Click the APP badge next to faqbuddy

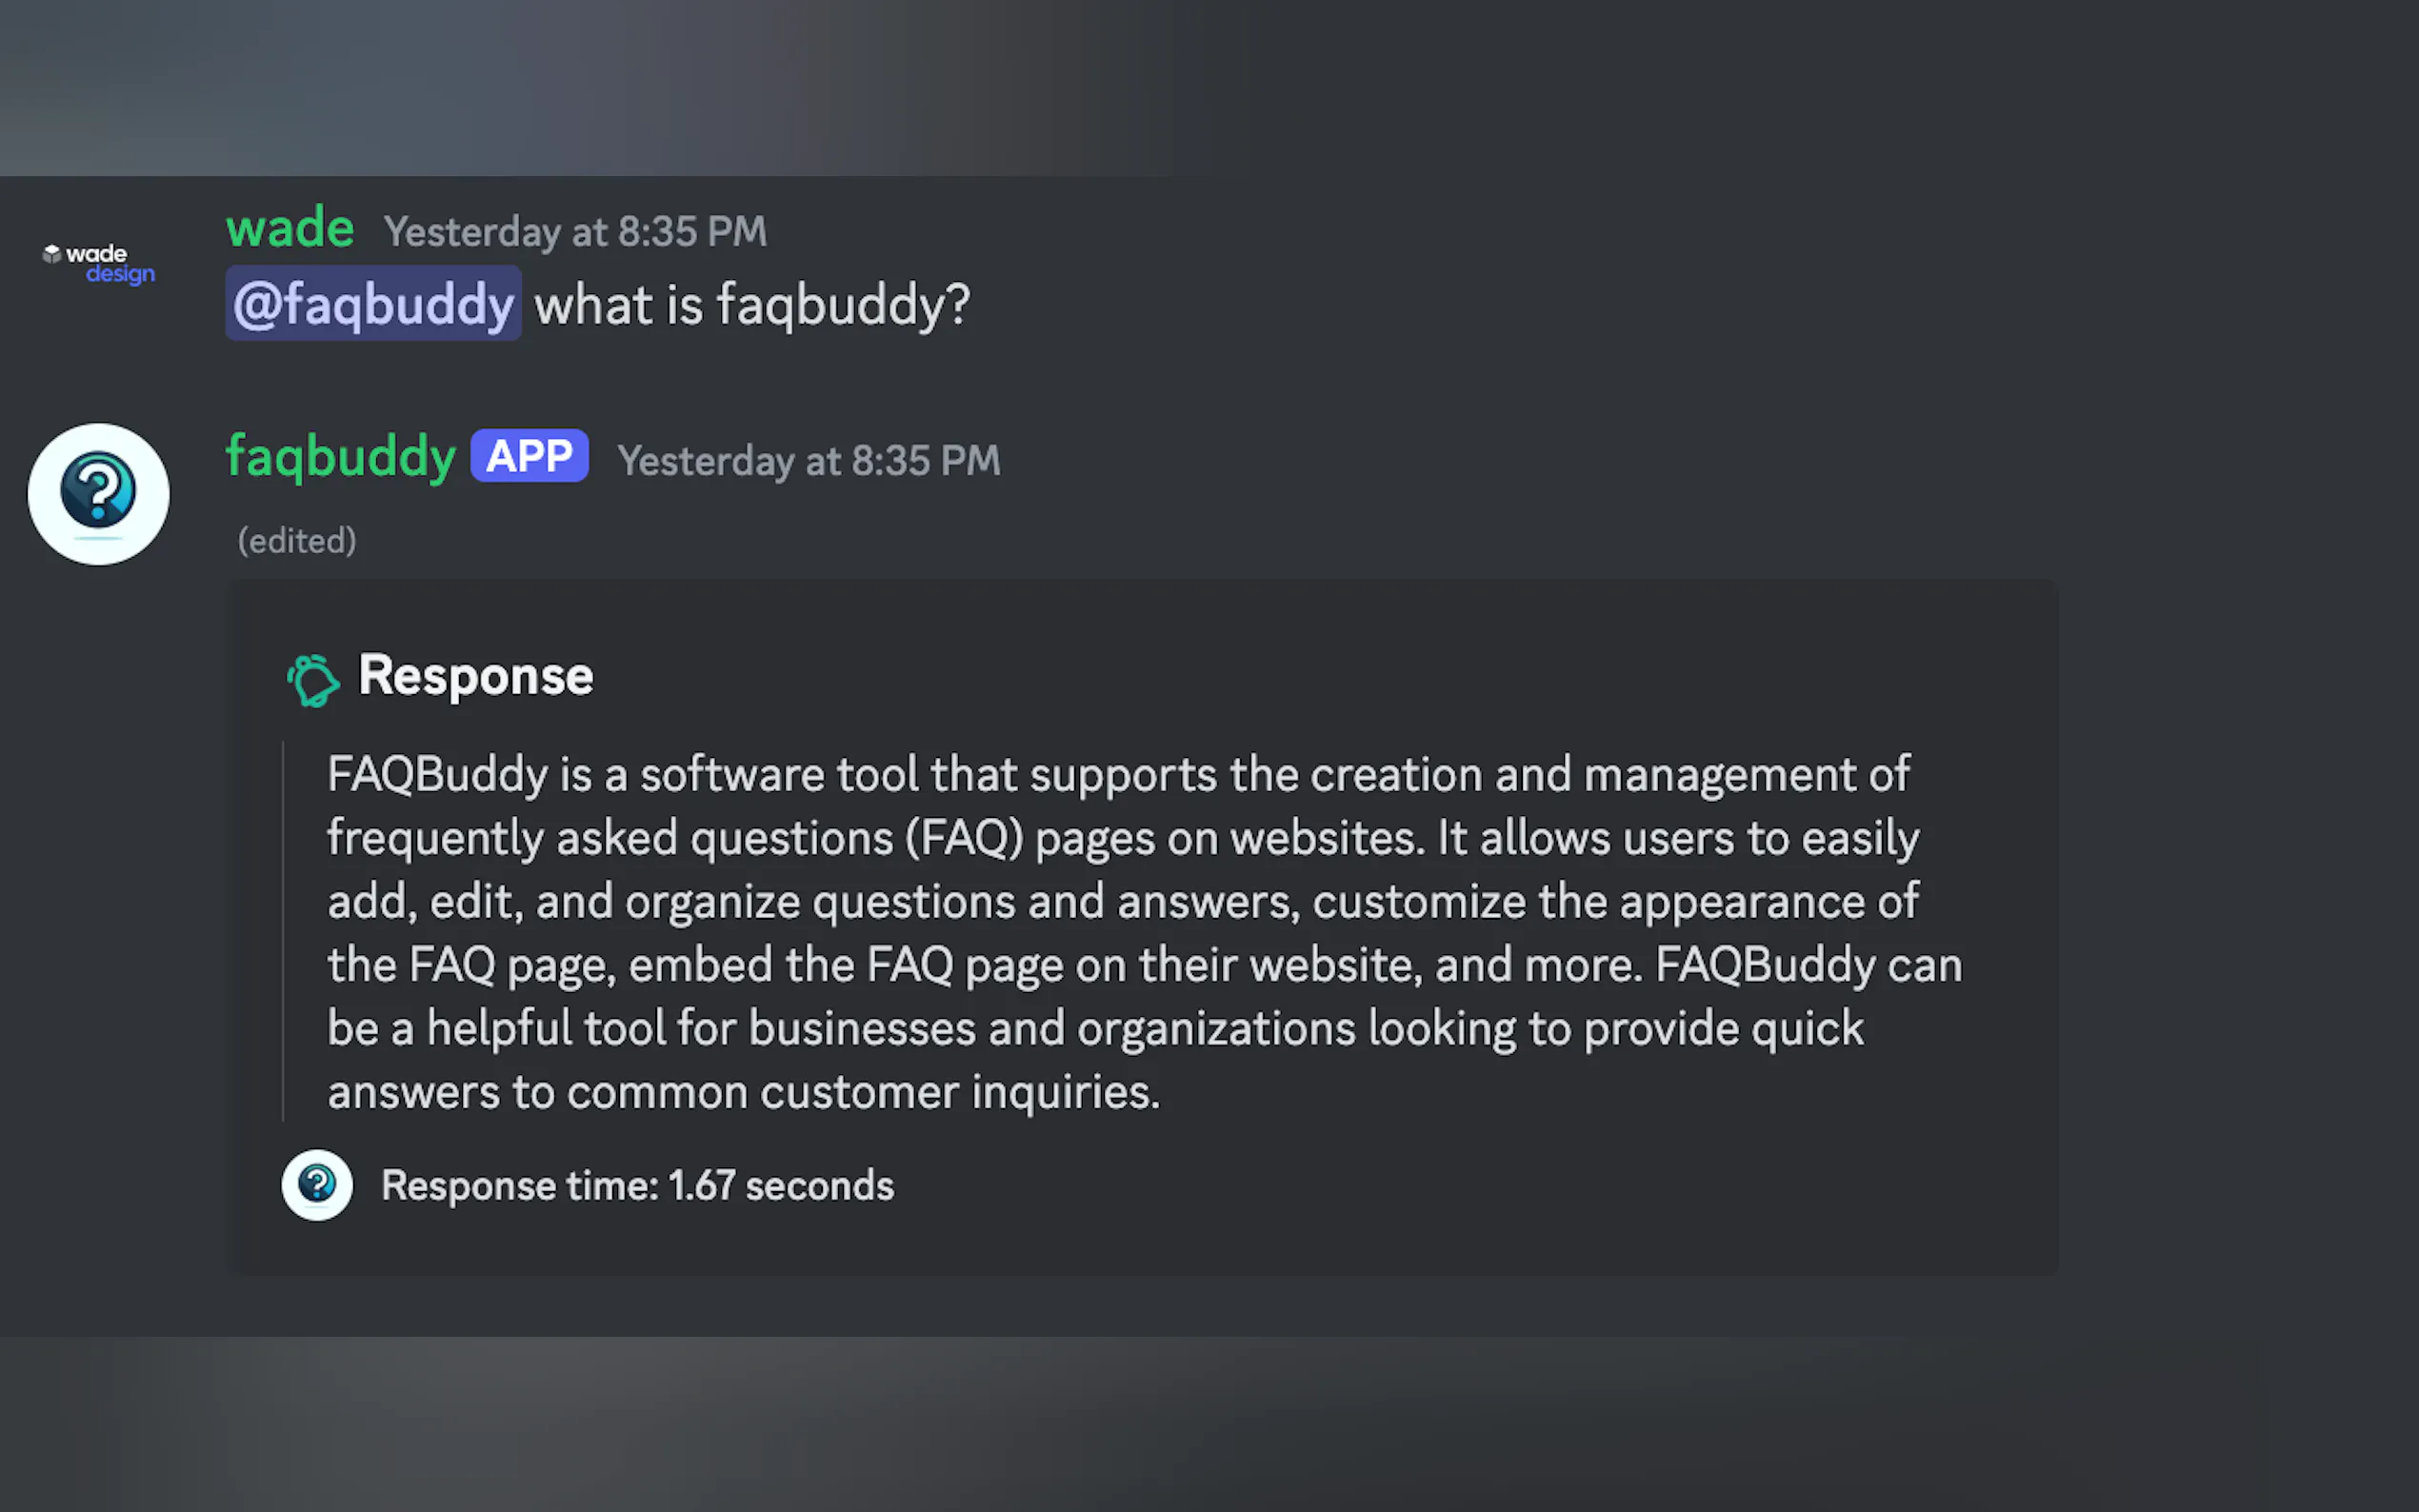[x=529, y=457]
